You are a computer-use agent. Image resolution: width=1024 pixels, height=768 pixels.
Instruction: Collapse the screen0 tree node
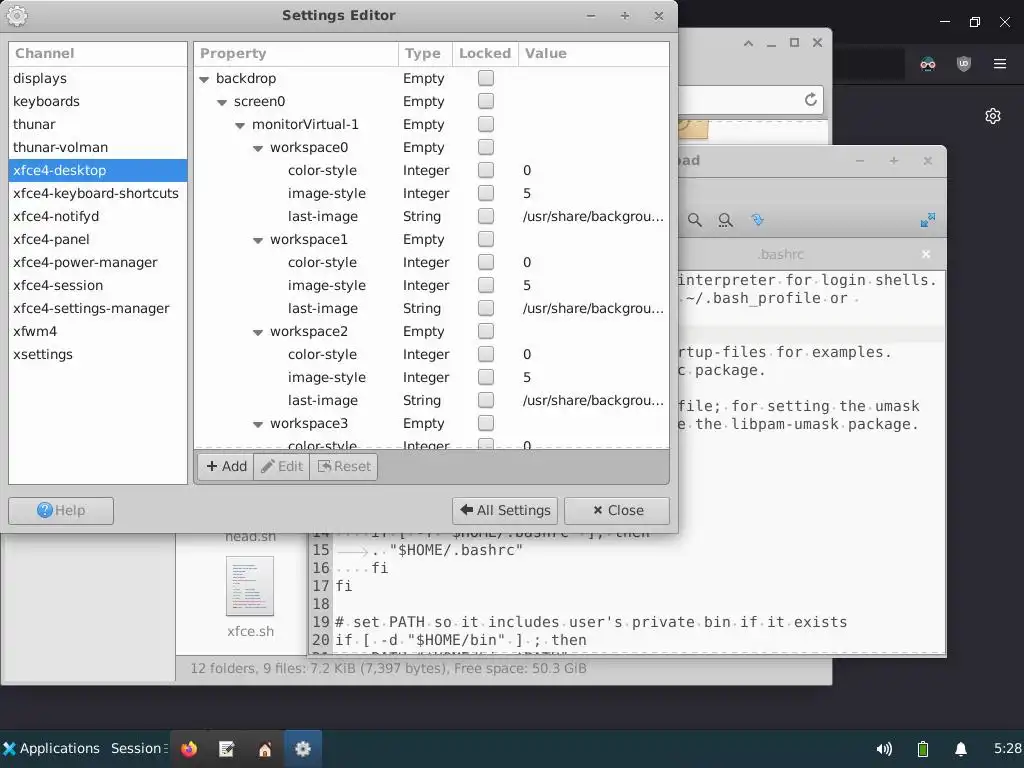pos(222,103)
